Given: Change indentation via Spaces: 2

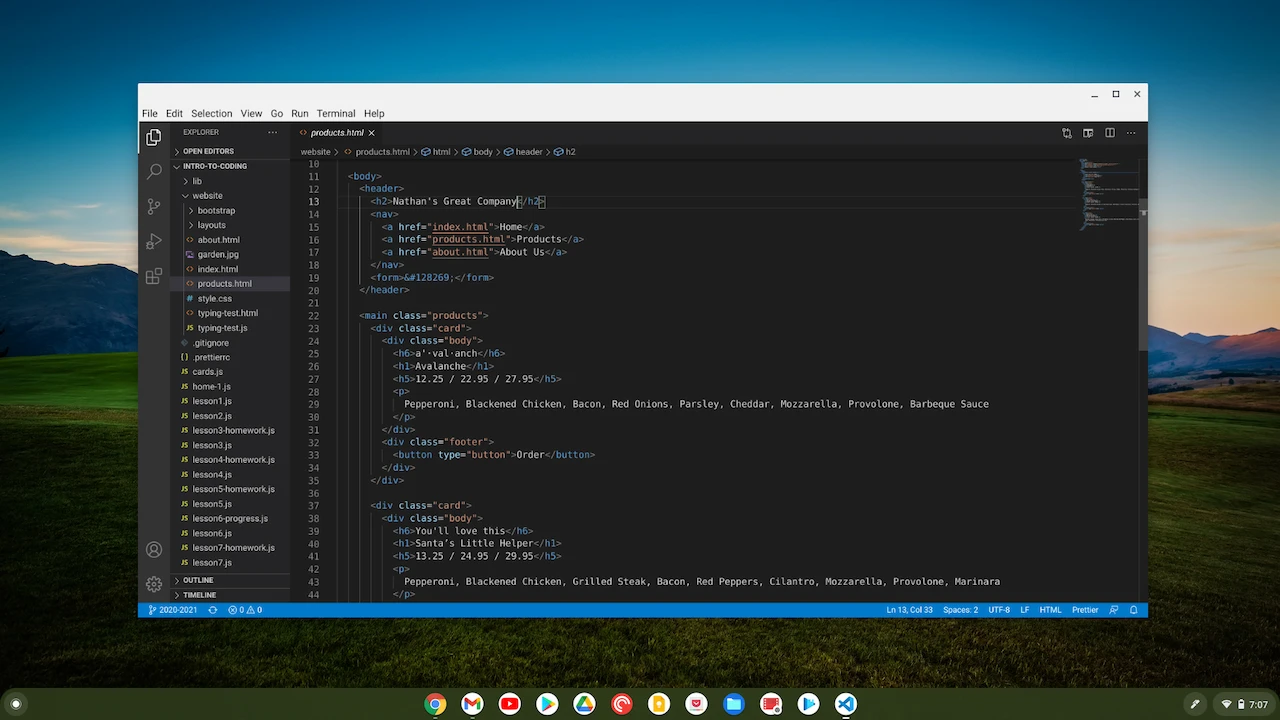Looking at the screenshot, I should click(961, 610).
